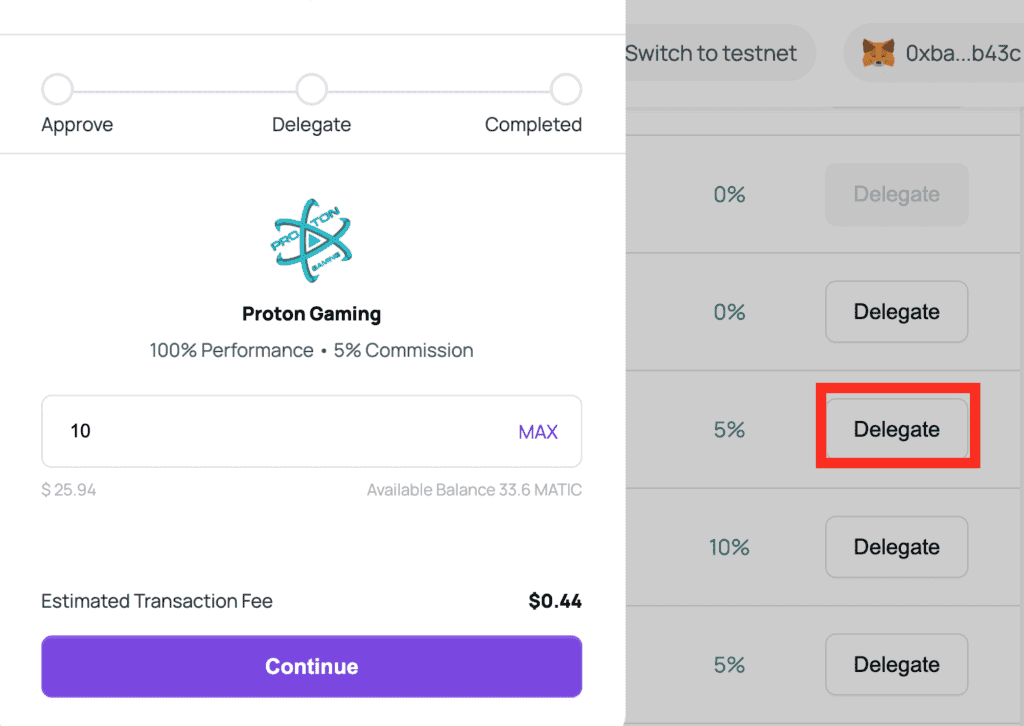The height and width of the screenshot is (726, 1024).
Task: Click the disabled grayed-out Delegate button
Action: tap(896, 194)
